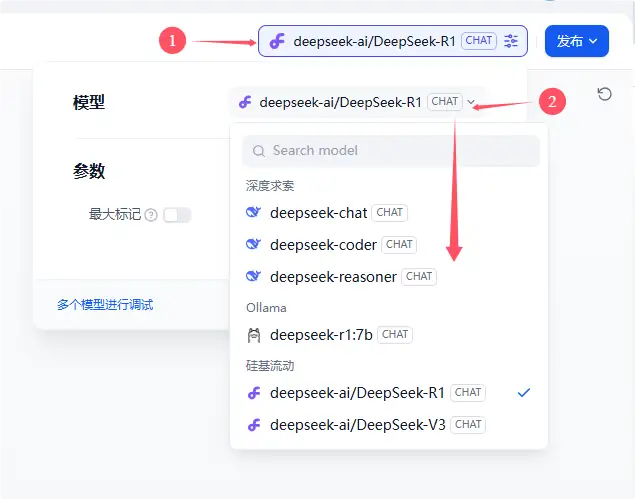This screenshot has width=635, height=499.
Task: Click the CHAT badge beside deepseek-reasoner
Action: point(419,277)
